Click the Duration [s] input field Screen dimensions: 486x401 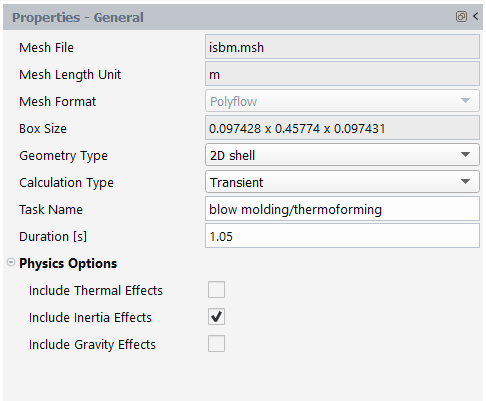tap(342, 236)
